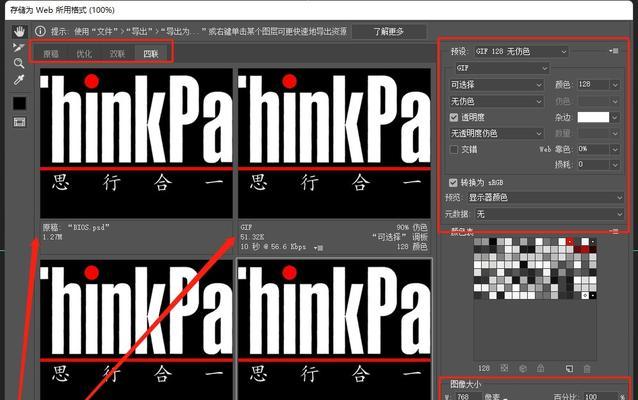Enable the 交错 checkbox
This screenshot has width=638, height=400.
454,150
